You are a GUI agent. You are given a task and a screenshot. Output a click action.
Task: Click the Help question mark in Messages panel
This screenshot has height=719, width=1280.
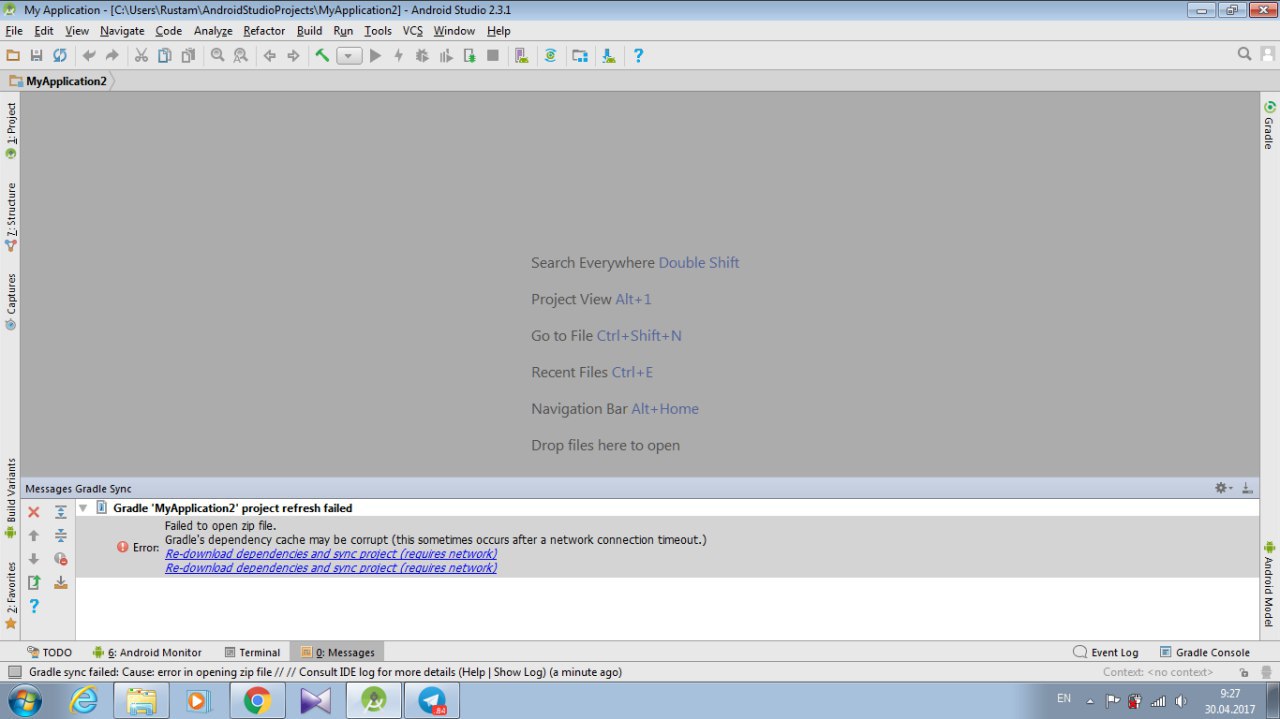[x=33, y=606]
